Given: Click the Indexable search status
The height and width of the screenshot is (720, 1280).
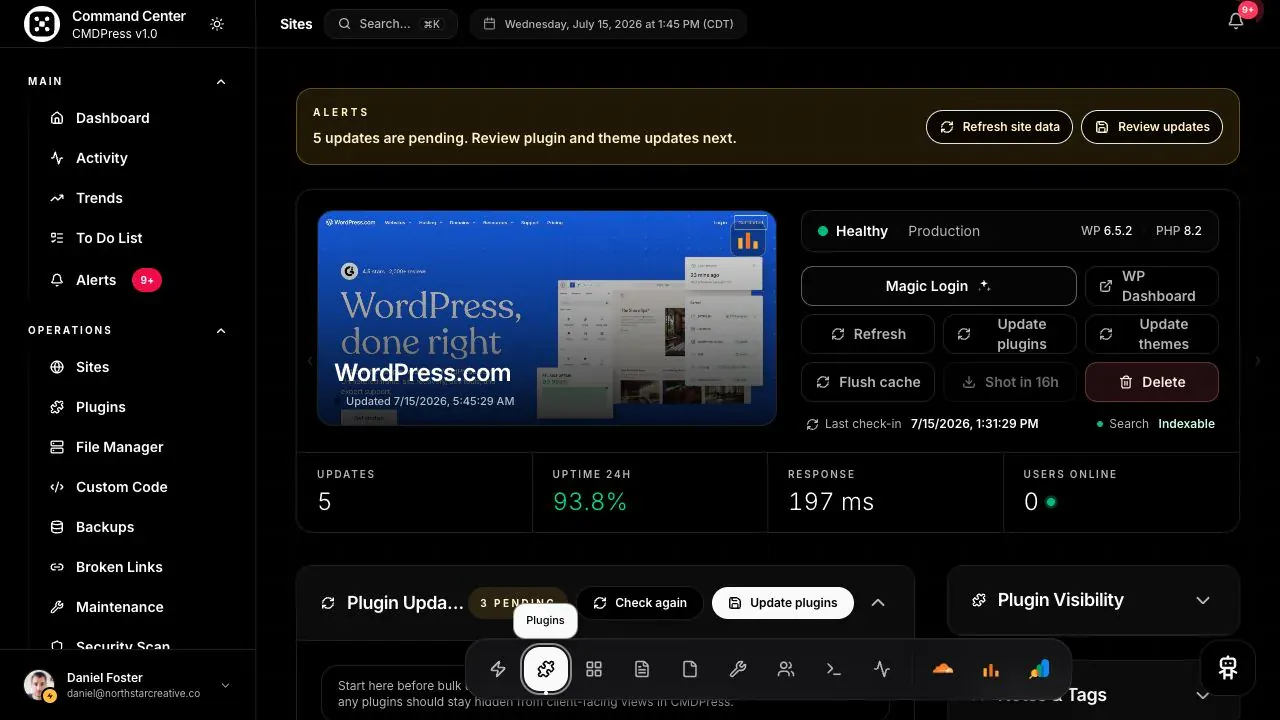Looking at the screenshot, I should (x=1186, y=424).
